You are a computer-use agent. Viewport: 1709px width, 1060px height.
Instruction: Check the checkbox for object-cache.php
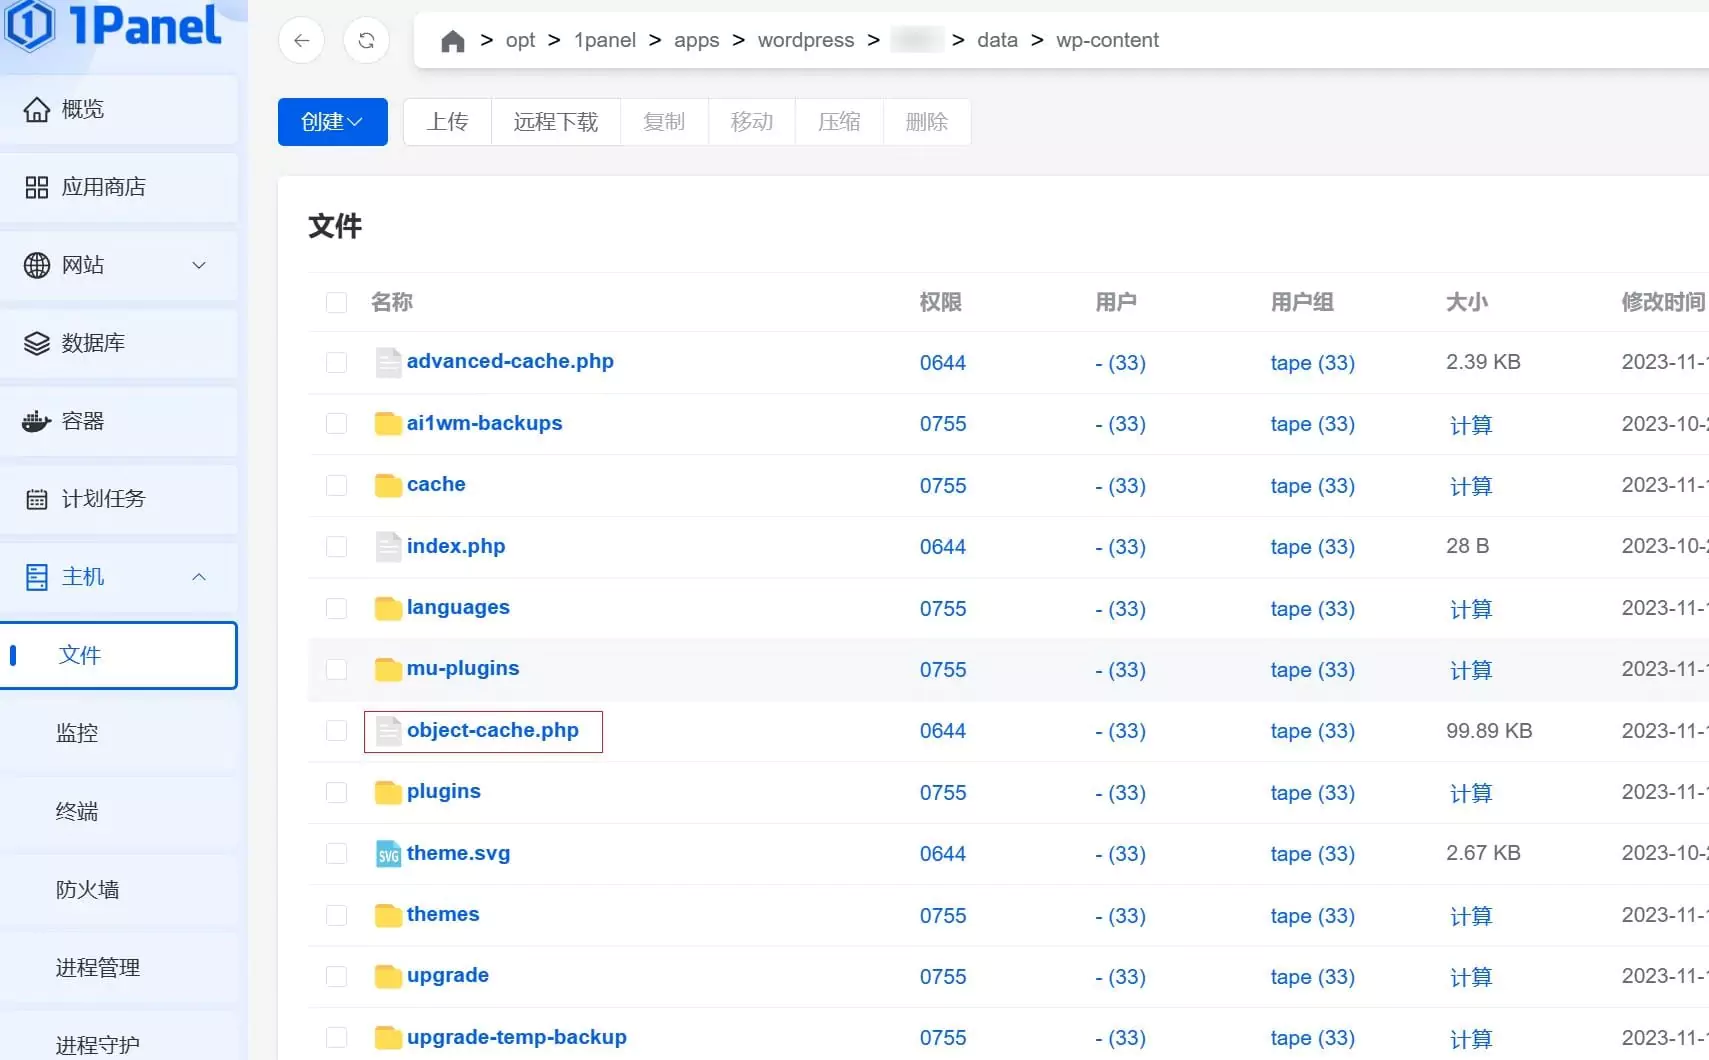(335, 731)
